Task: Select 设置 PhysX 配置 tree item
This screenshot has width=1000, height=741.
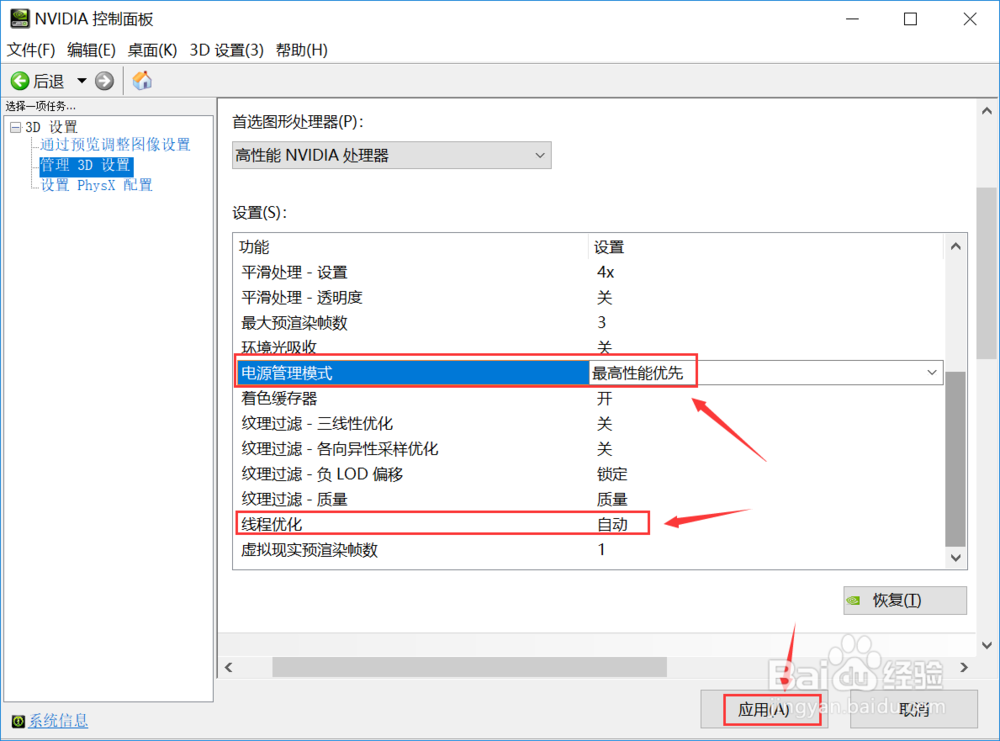Action: coord(96,185)
